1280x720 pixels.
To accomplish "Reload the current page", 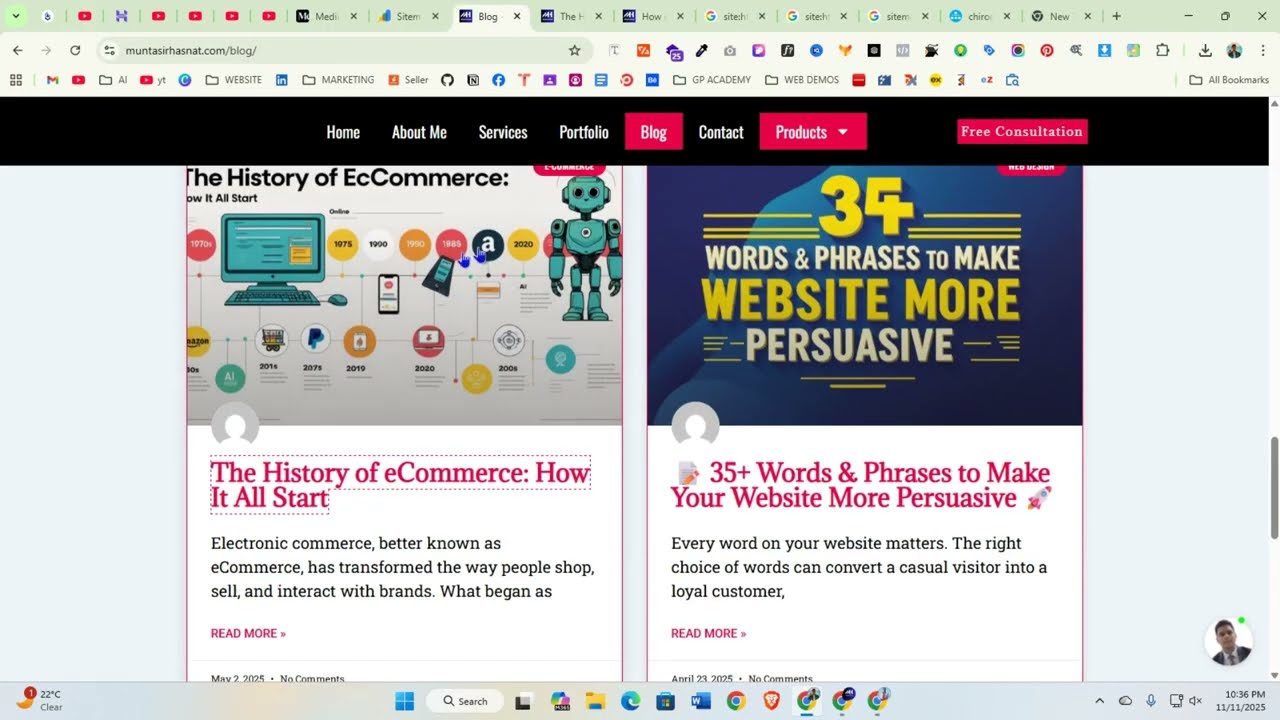I will 75,50.
